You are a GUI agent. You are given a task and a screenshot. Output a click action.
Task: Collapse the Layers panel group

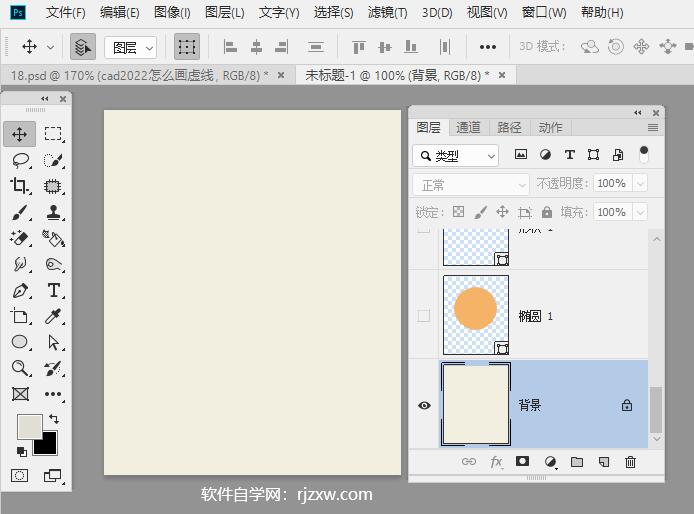pos(638,112)
